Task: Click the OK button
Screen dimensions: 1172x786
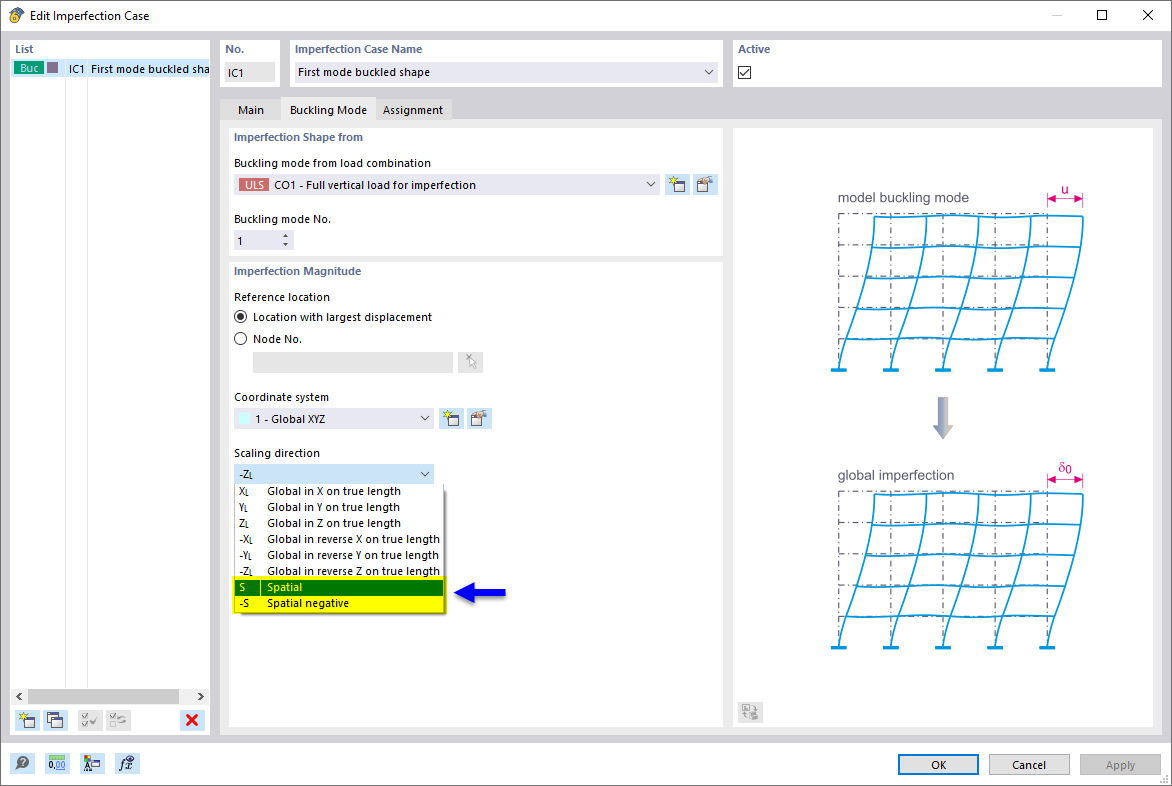Action: click(938, 765)
